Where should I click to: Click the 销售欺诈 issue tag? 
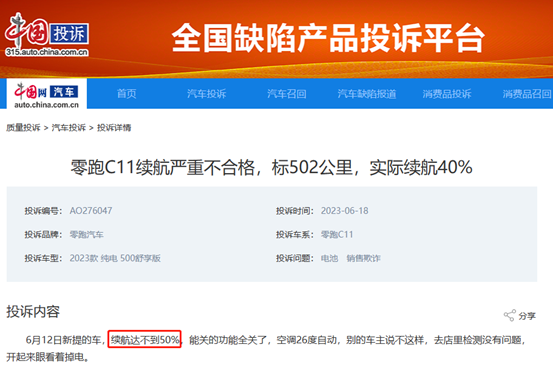[363, 258]
